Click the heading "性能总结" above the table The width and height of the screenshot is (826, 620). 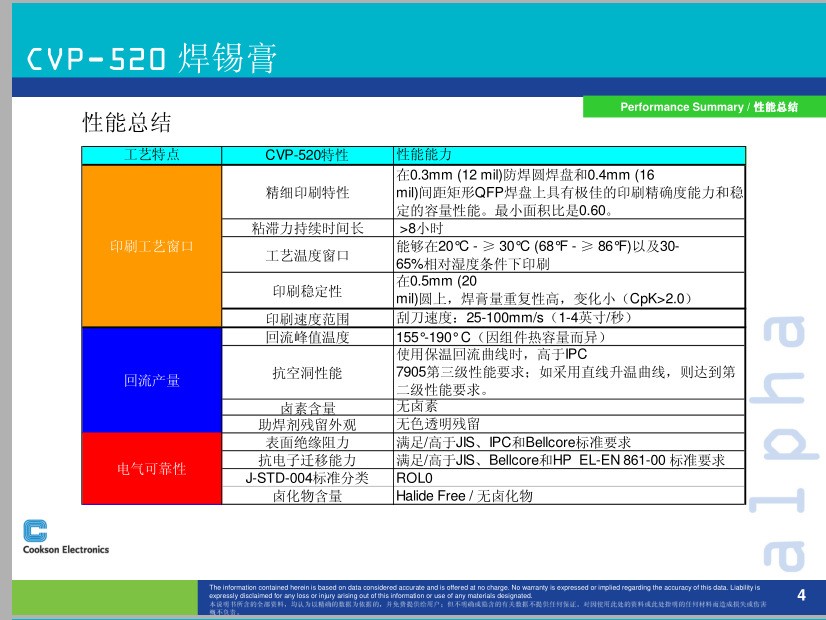(127, 122)
